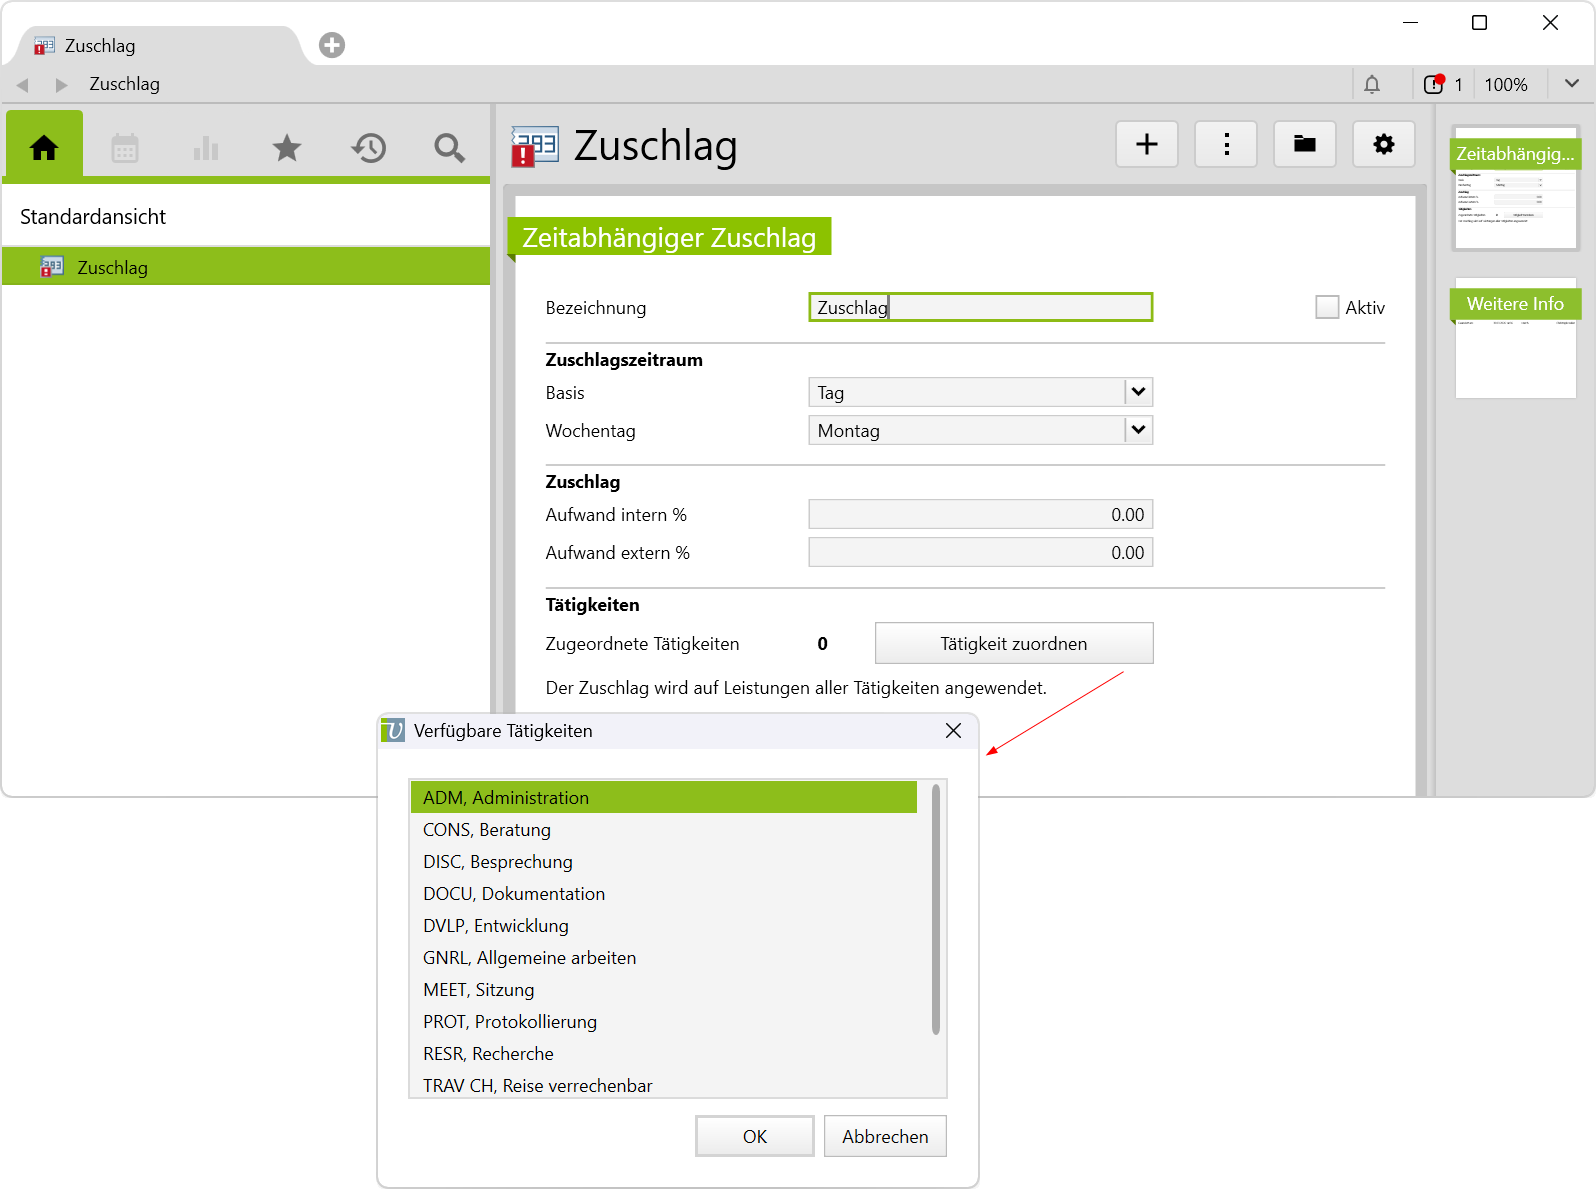Add new entry with plus button
The image size is (1596, 1197).
click(x=1147, y=145)
